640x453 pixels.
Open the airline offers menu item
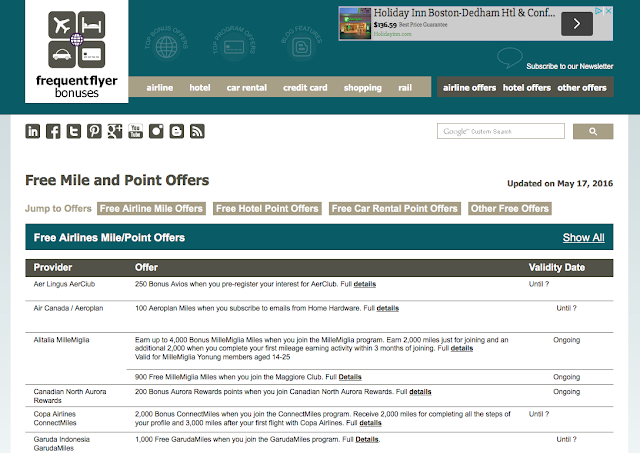tap(469, 87)
